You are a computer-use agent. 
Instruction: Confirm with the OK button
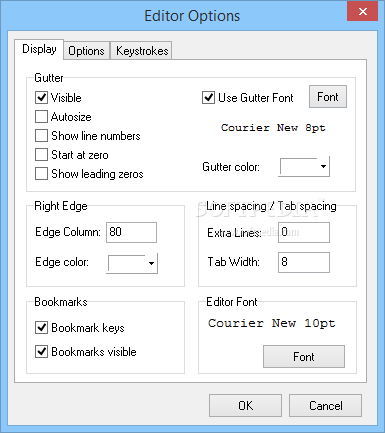(x=245, y=405)
